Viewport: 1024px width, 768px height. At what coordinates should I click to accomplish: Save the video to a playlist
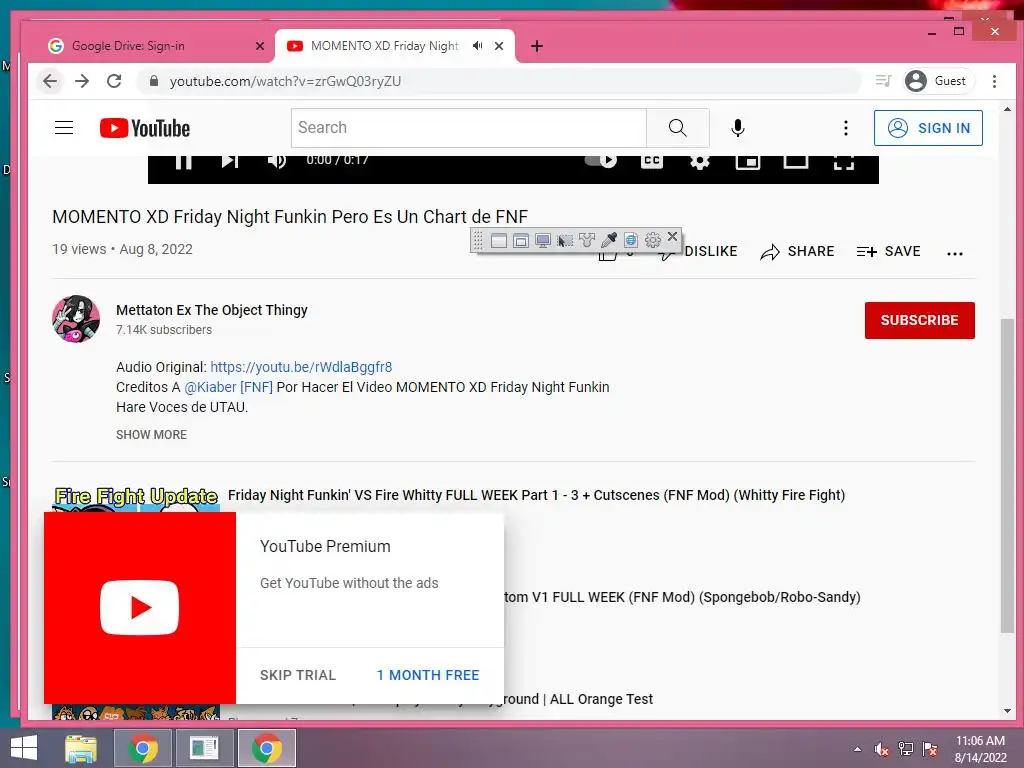[889, 251]
